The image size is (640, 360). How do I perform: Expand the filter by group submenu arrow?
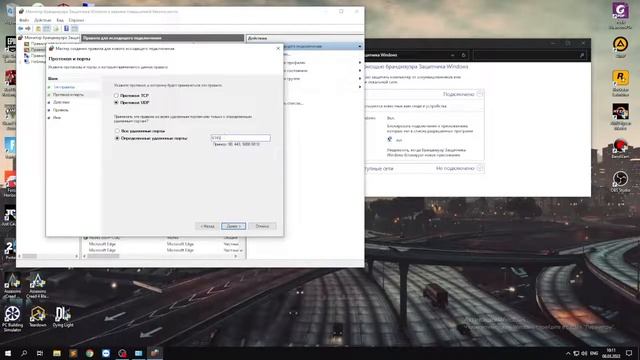(x=360, y=78)
